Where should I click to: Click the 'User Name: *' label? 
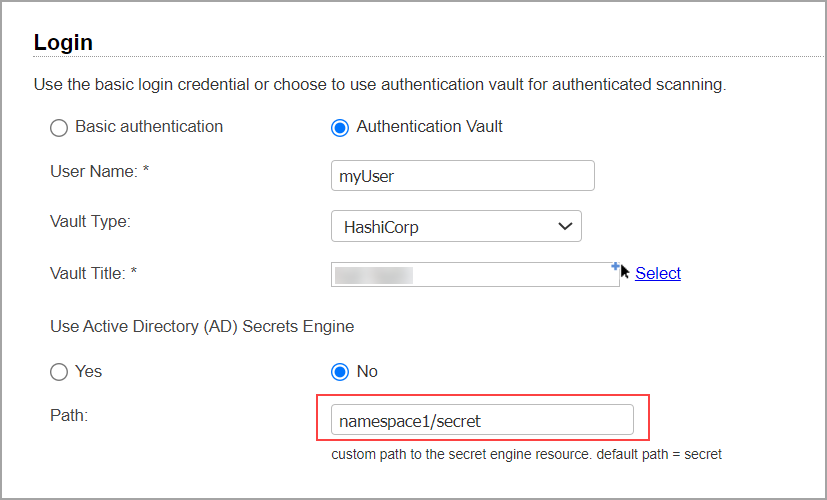click(x=100, y=171)
